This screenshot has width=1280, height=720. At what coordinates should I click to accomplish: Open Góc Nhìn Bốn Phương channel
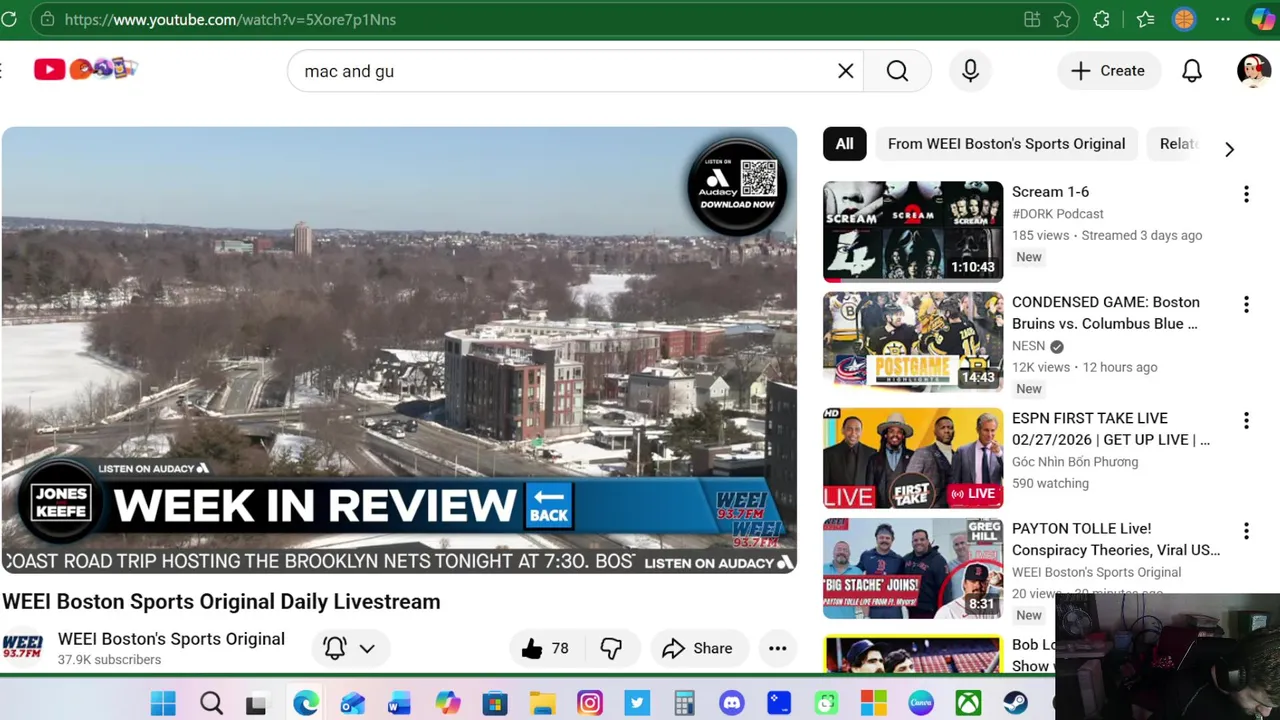[1075, 462]
